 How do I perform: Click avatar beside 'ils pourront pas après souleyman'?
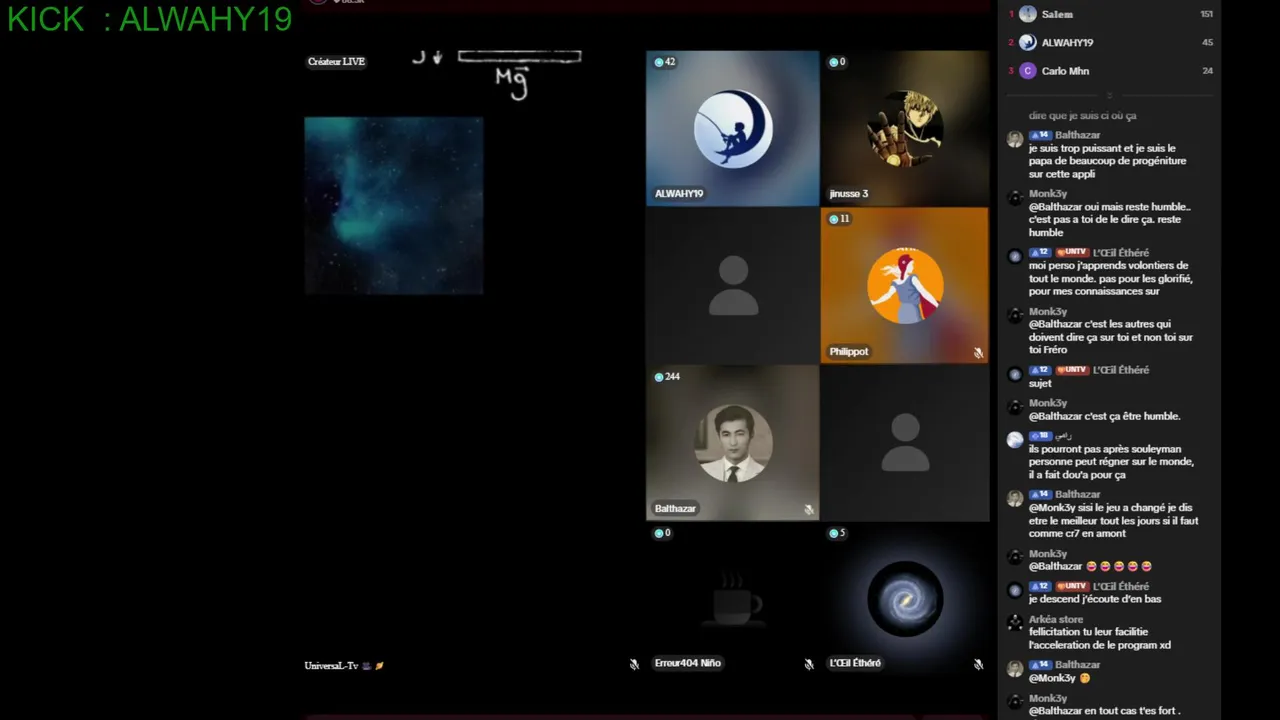[1015, 440]
